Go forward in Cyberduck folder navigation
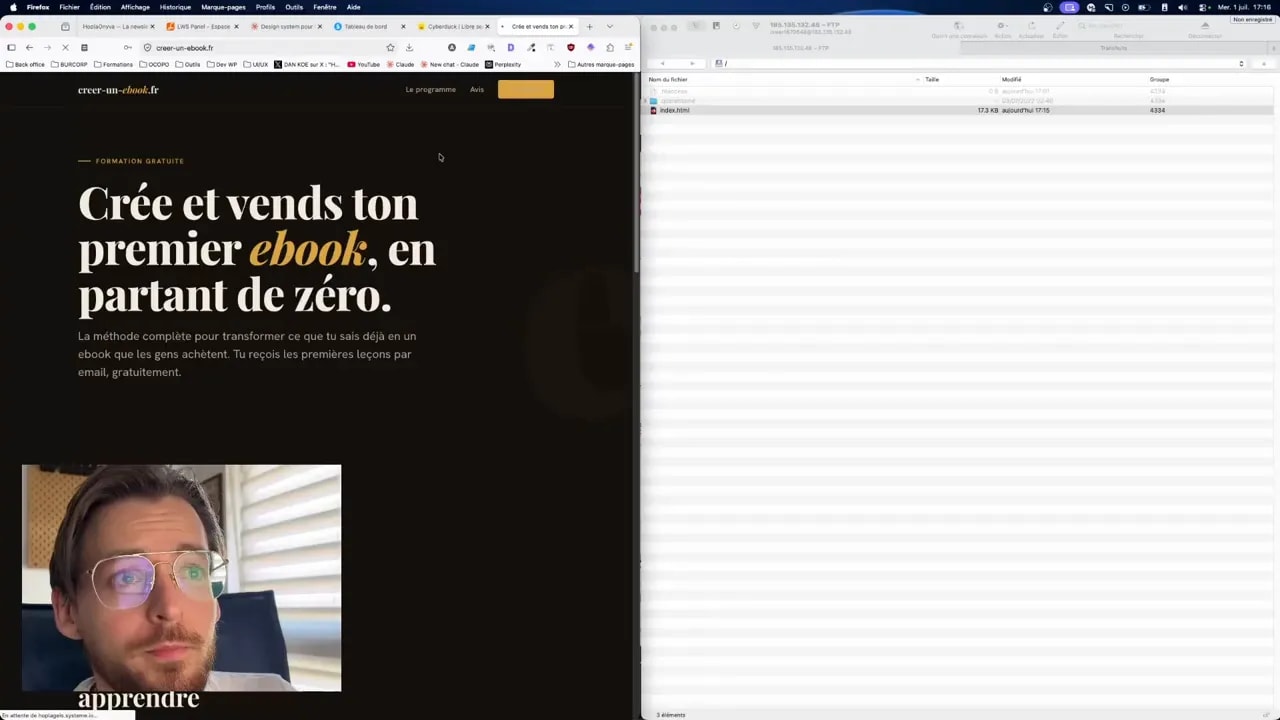 tap(691, 63)
